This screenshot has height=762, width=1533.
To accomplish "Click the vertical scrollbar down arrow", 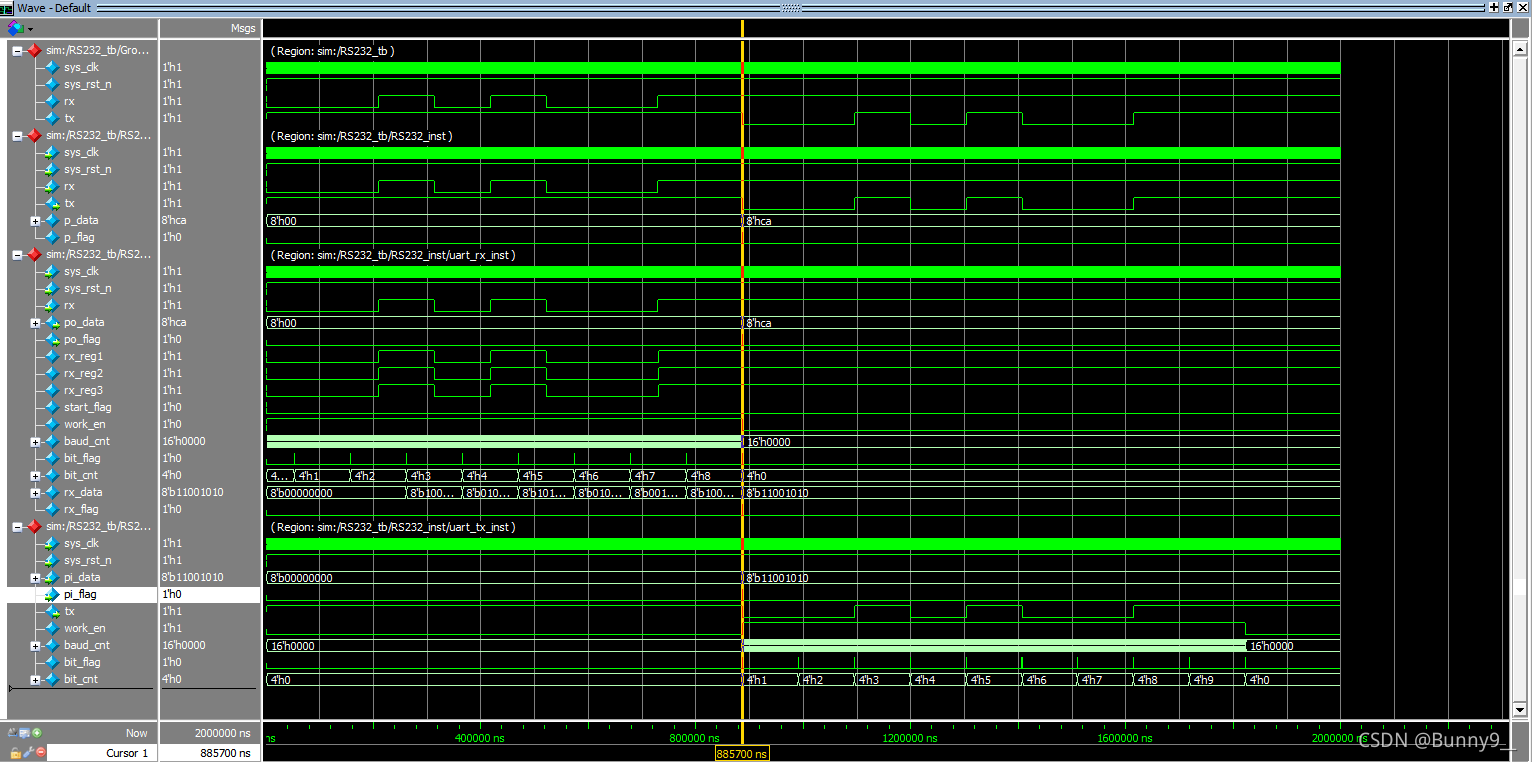I will 1521,710.
